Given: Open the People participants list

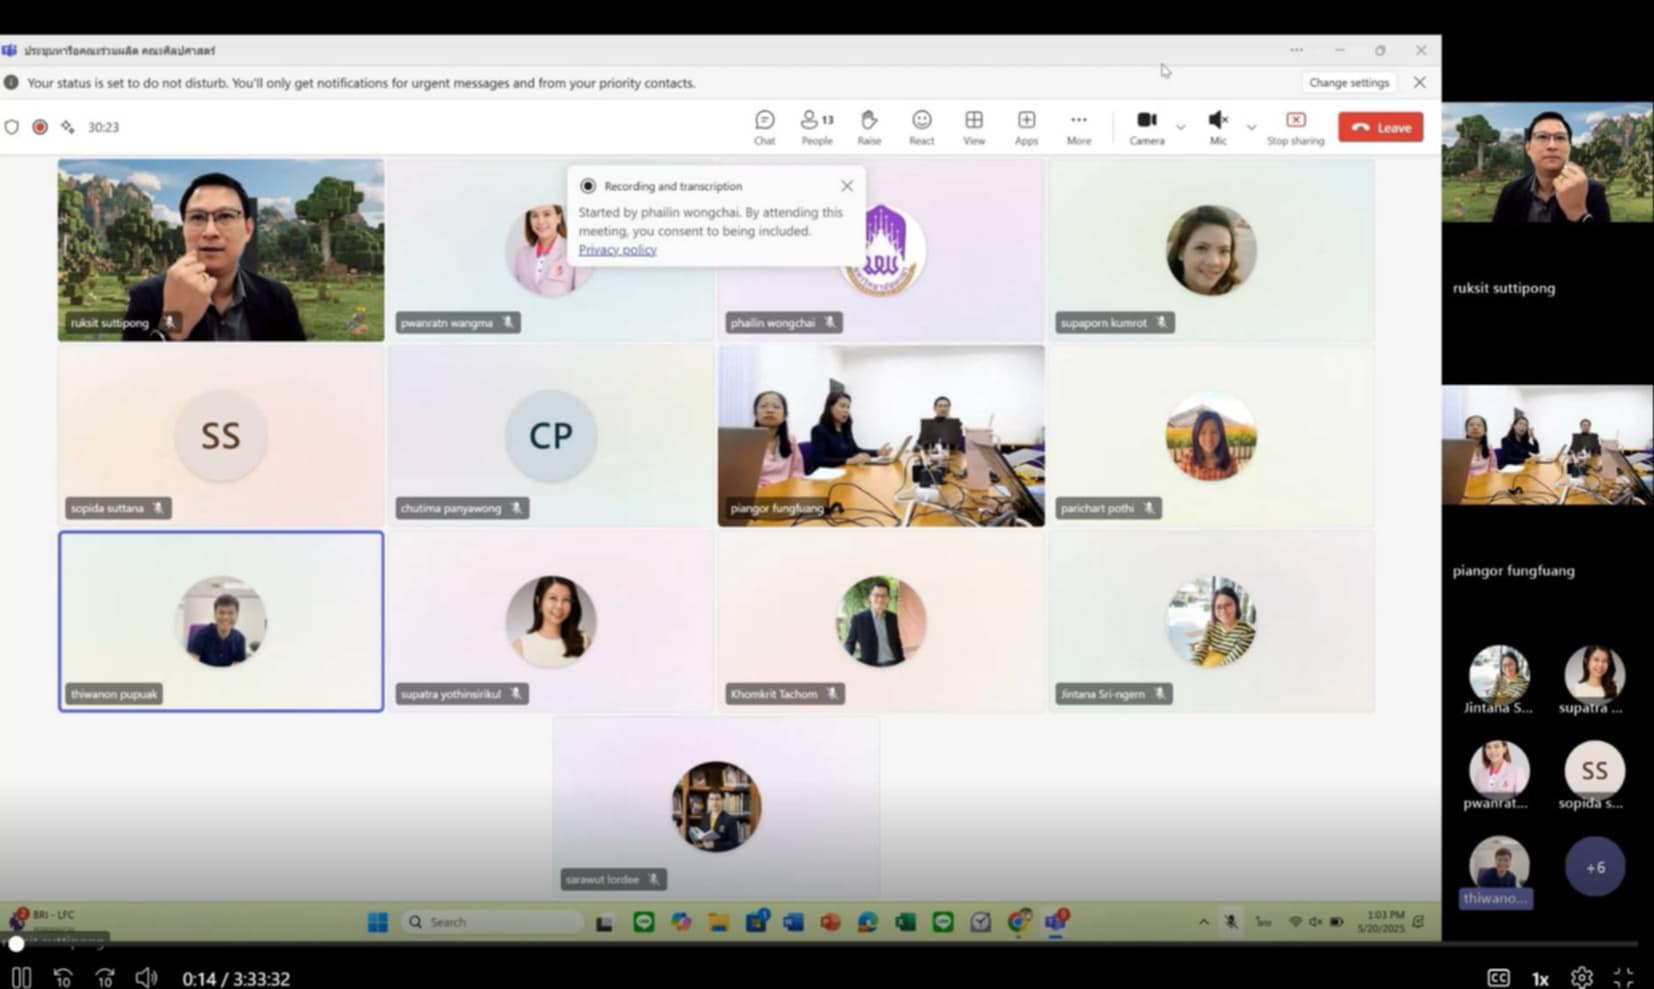Looking at the screenshot, I should coord(816,126).
